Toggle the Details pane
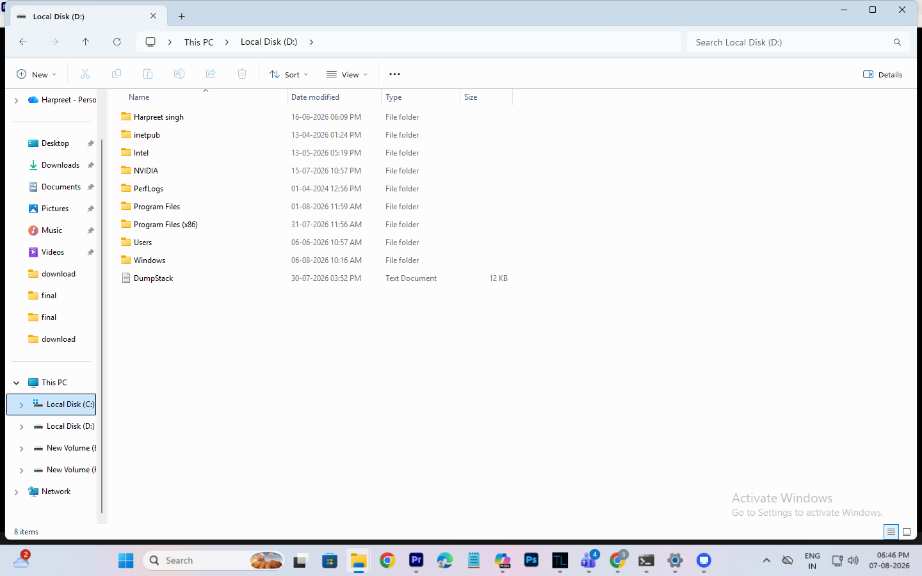 coord(882,75)
